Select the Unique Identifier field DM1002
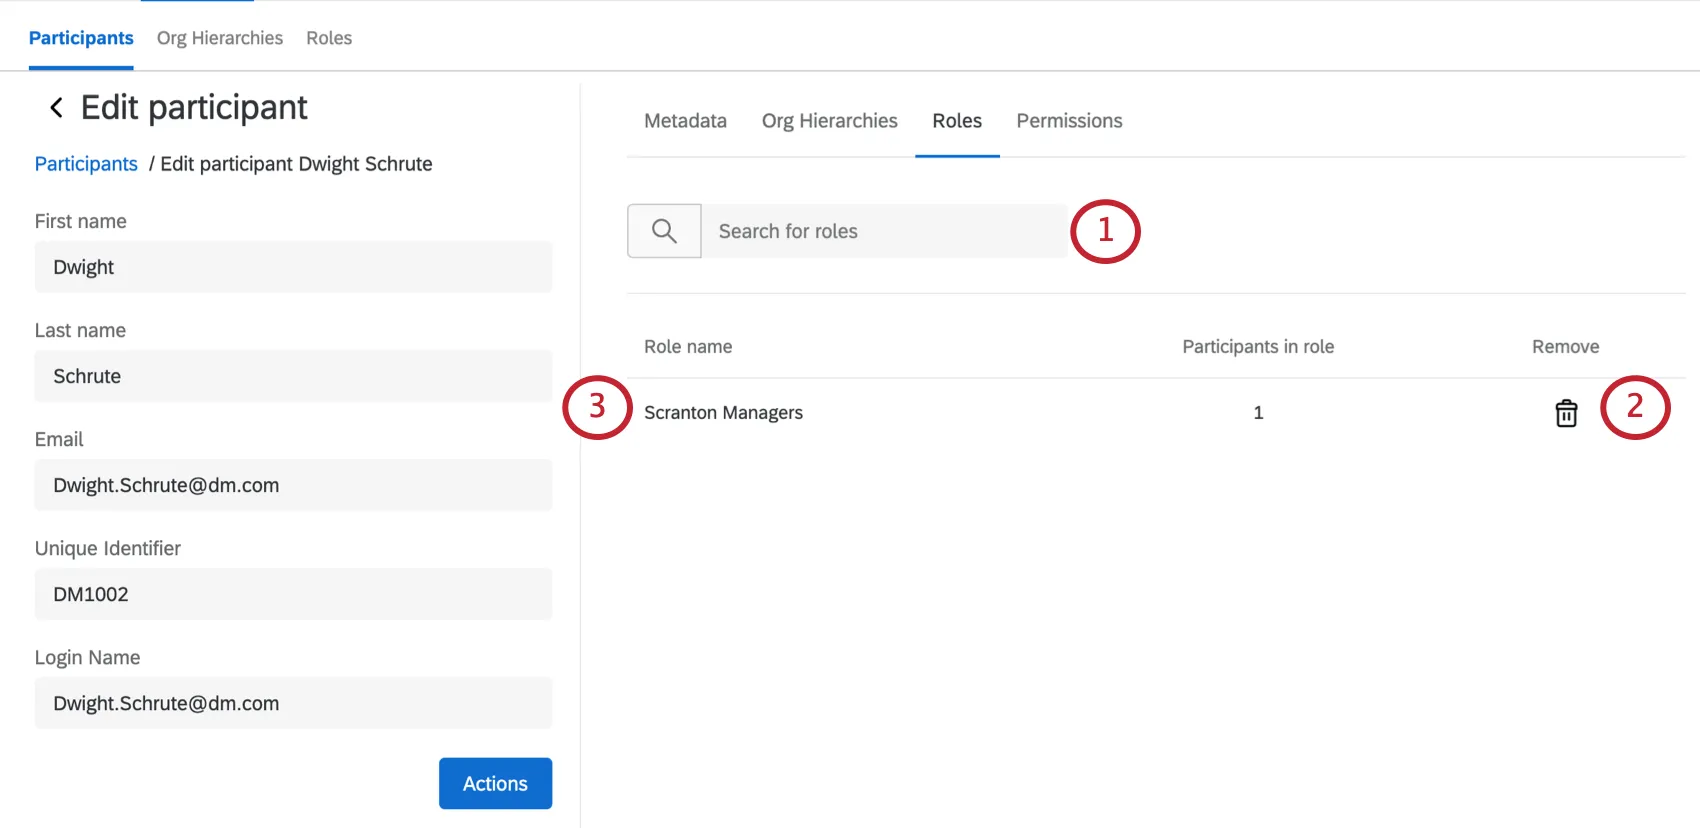This screenshot has height=828, width=1700. click(293, 594)
